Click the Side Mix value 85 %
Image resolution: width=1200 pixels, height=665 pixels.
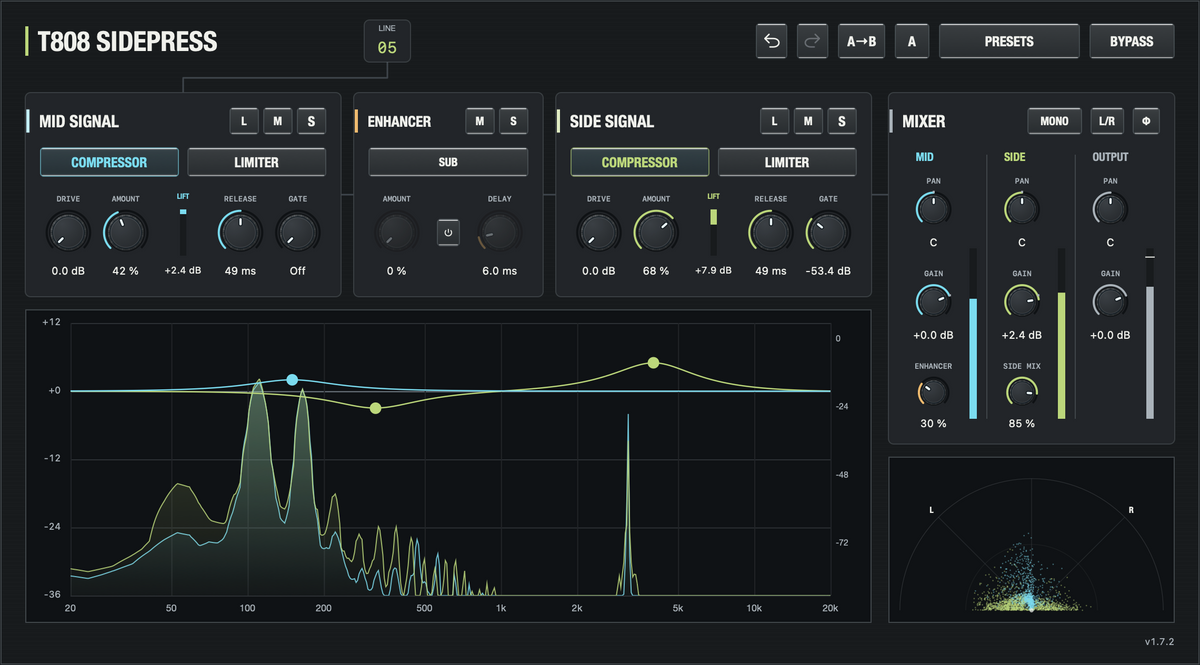click(1022, 424)
